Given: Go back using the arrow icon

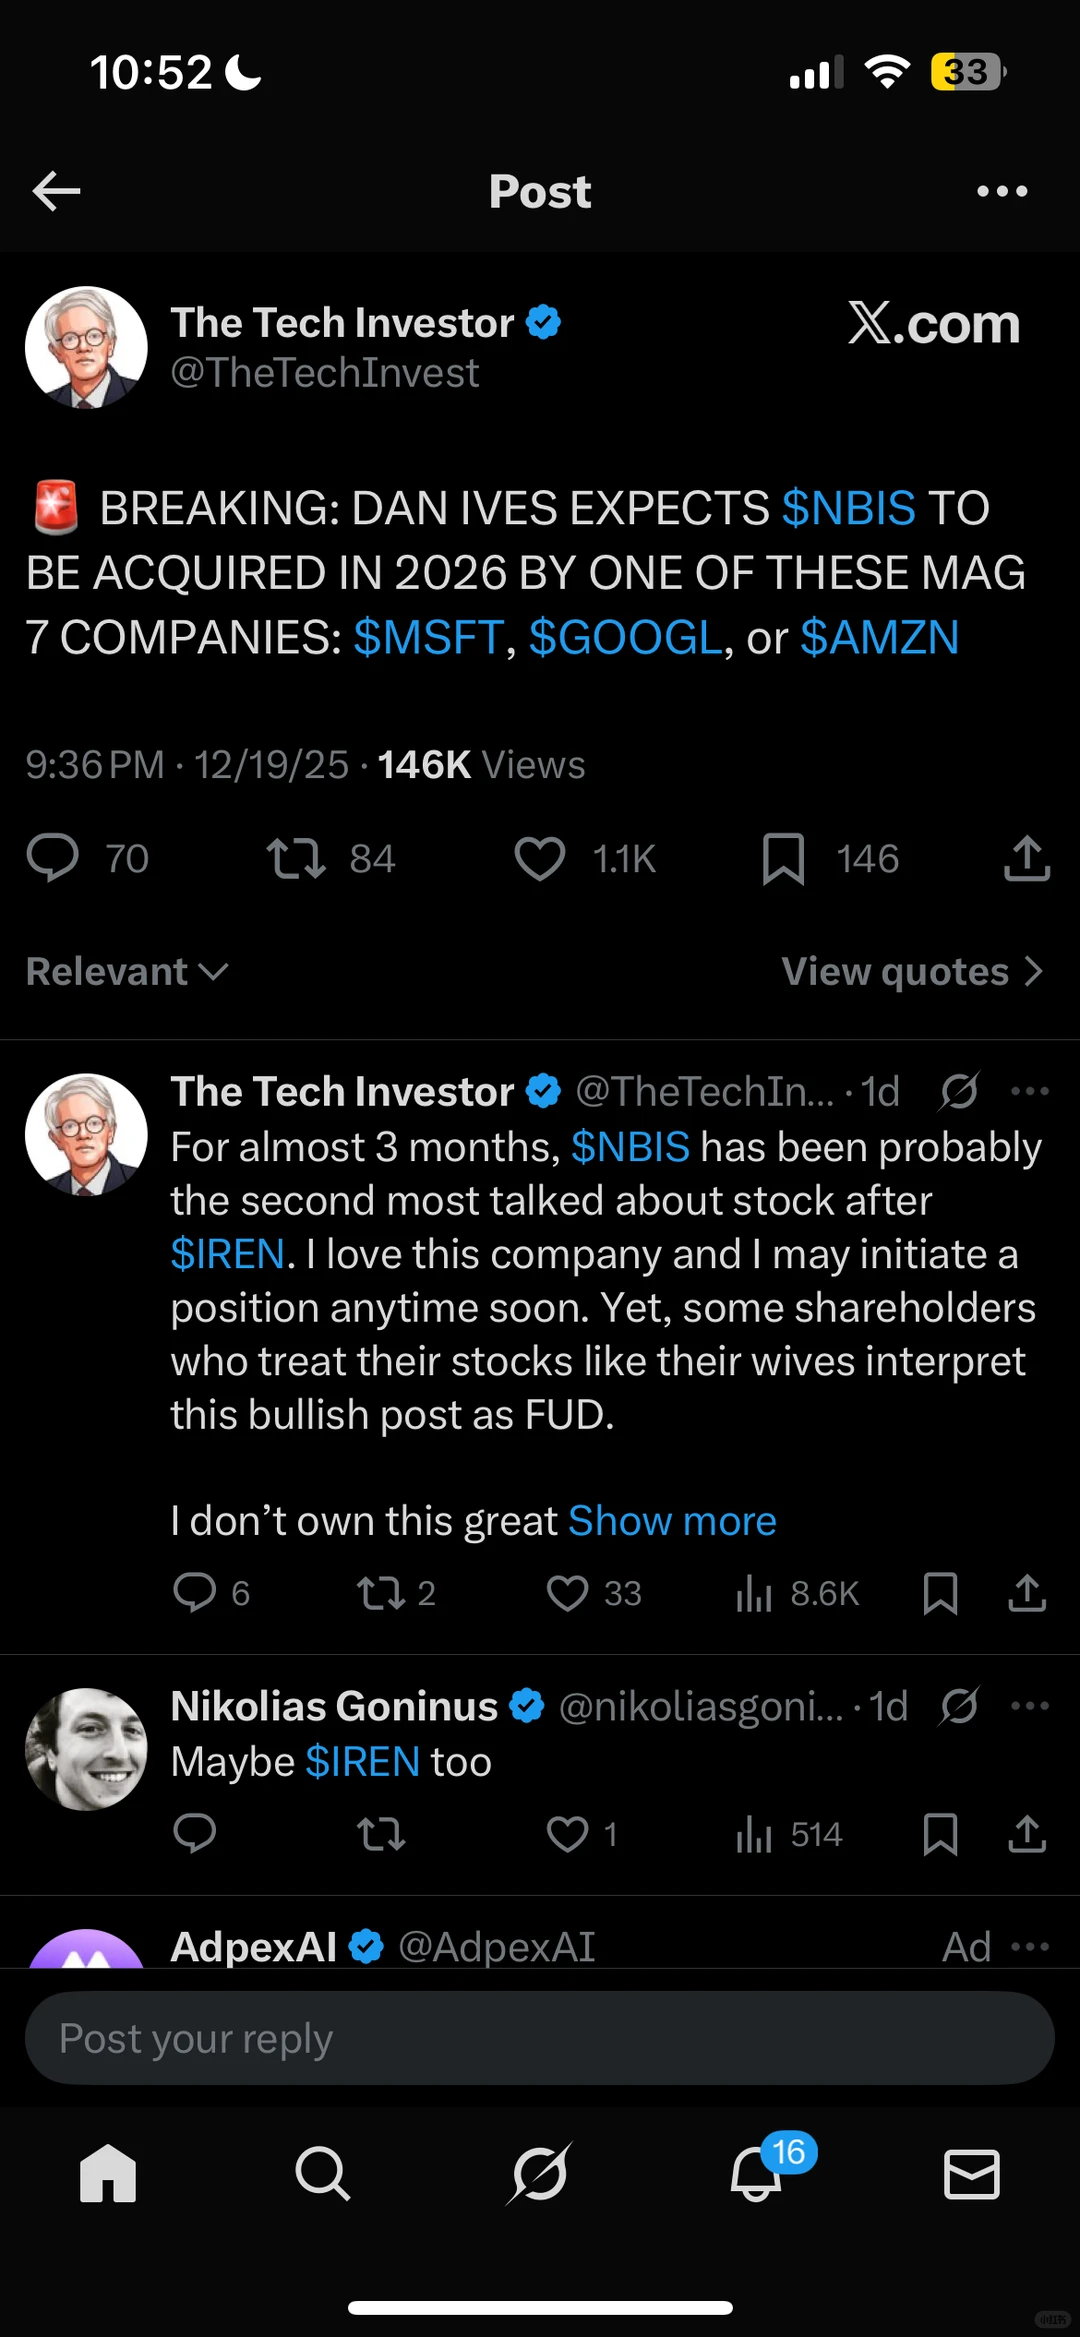Looking at the screenshot, I should coord(56,191).
